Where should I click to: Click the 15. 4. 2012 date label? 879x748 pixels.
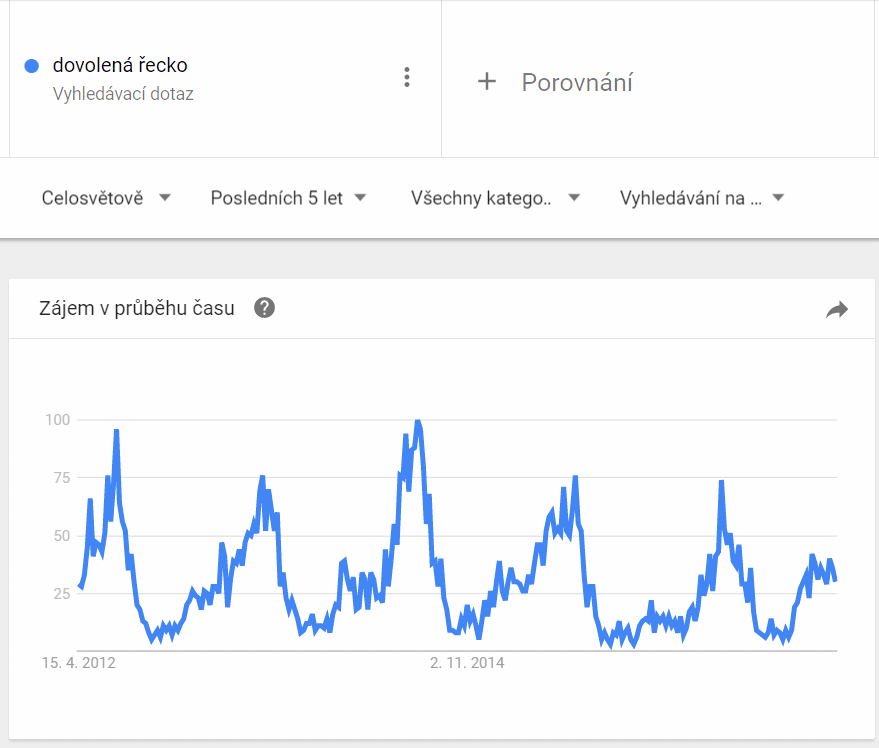click(x=78, y=662)
